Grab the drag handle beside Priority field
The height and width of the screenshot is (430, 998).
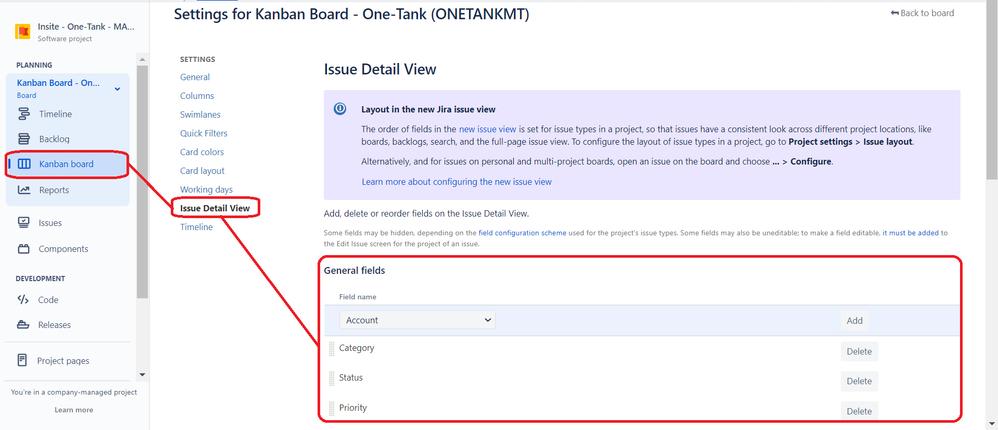[332, 408]
